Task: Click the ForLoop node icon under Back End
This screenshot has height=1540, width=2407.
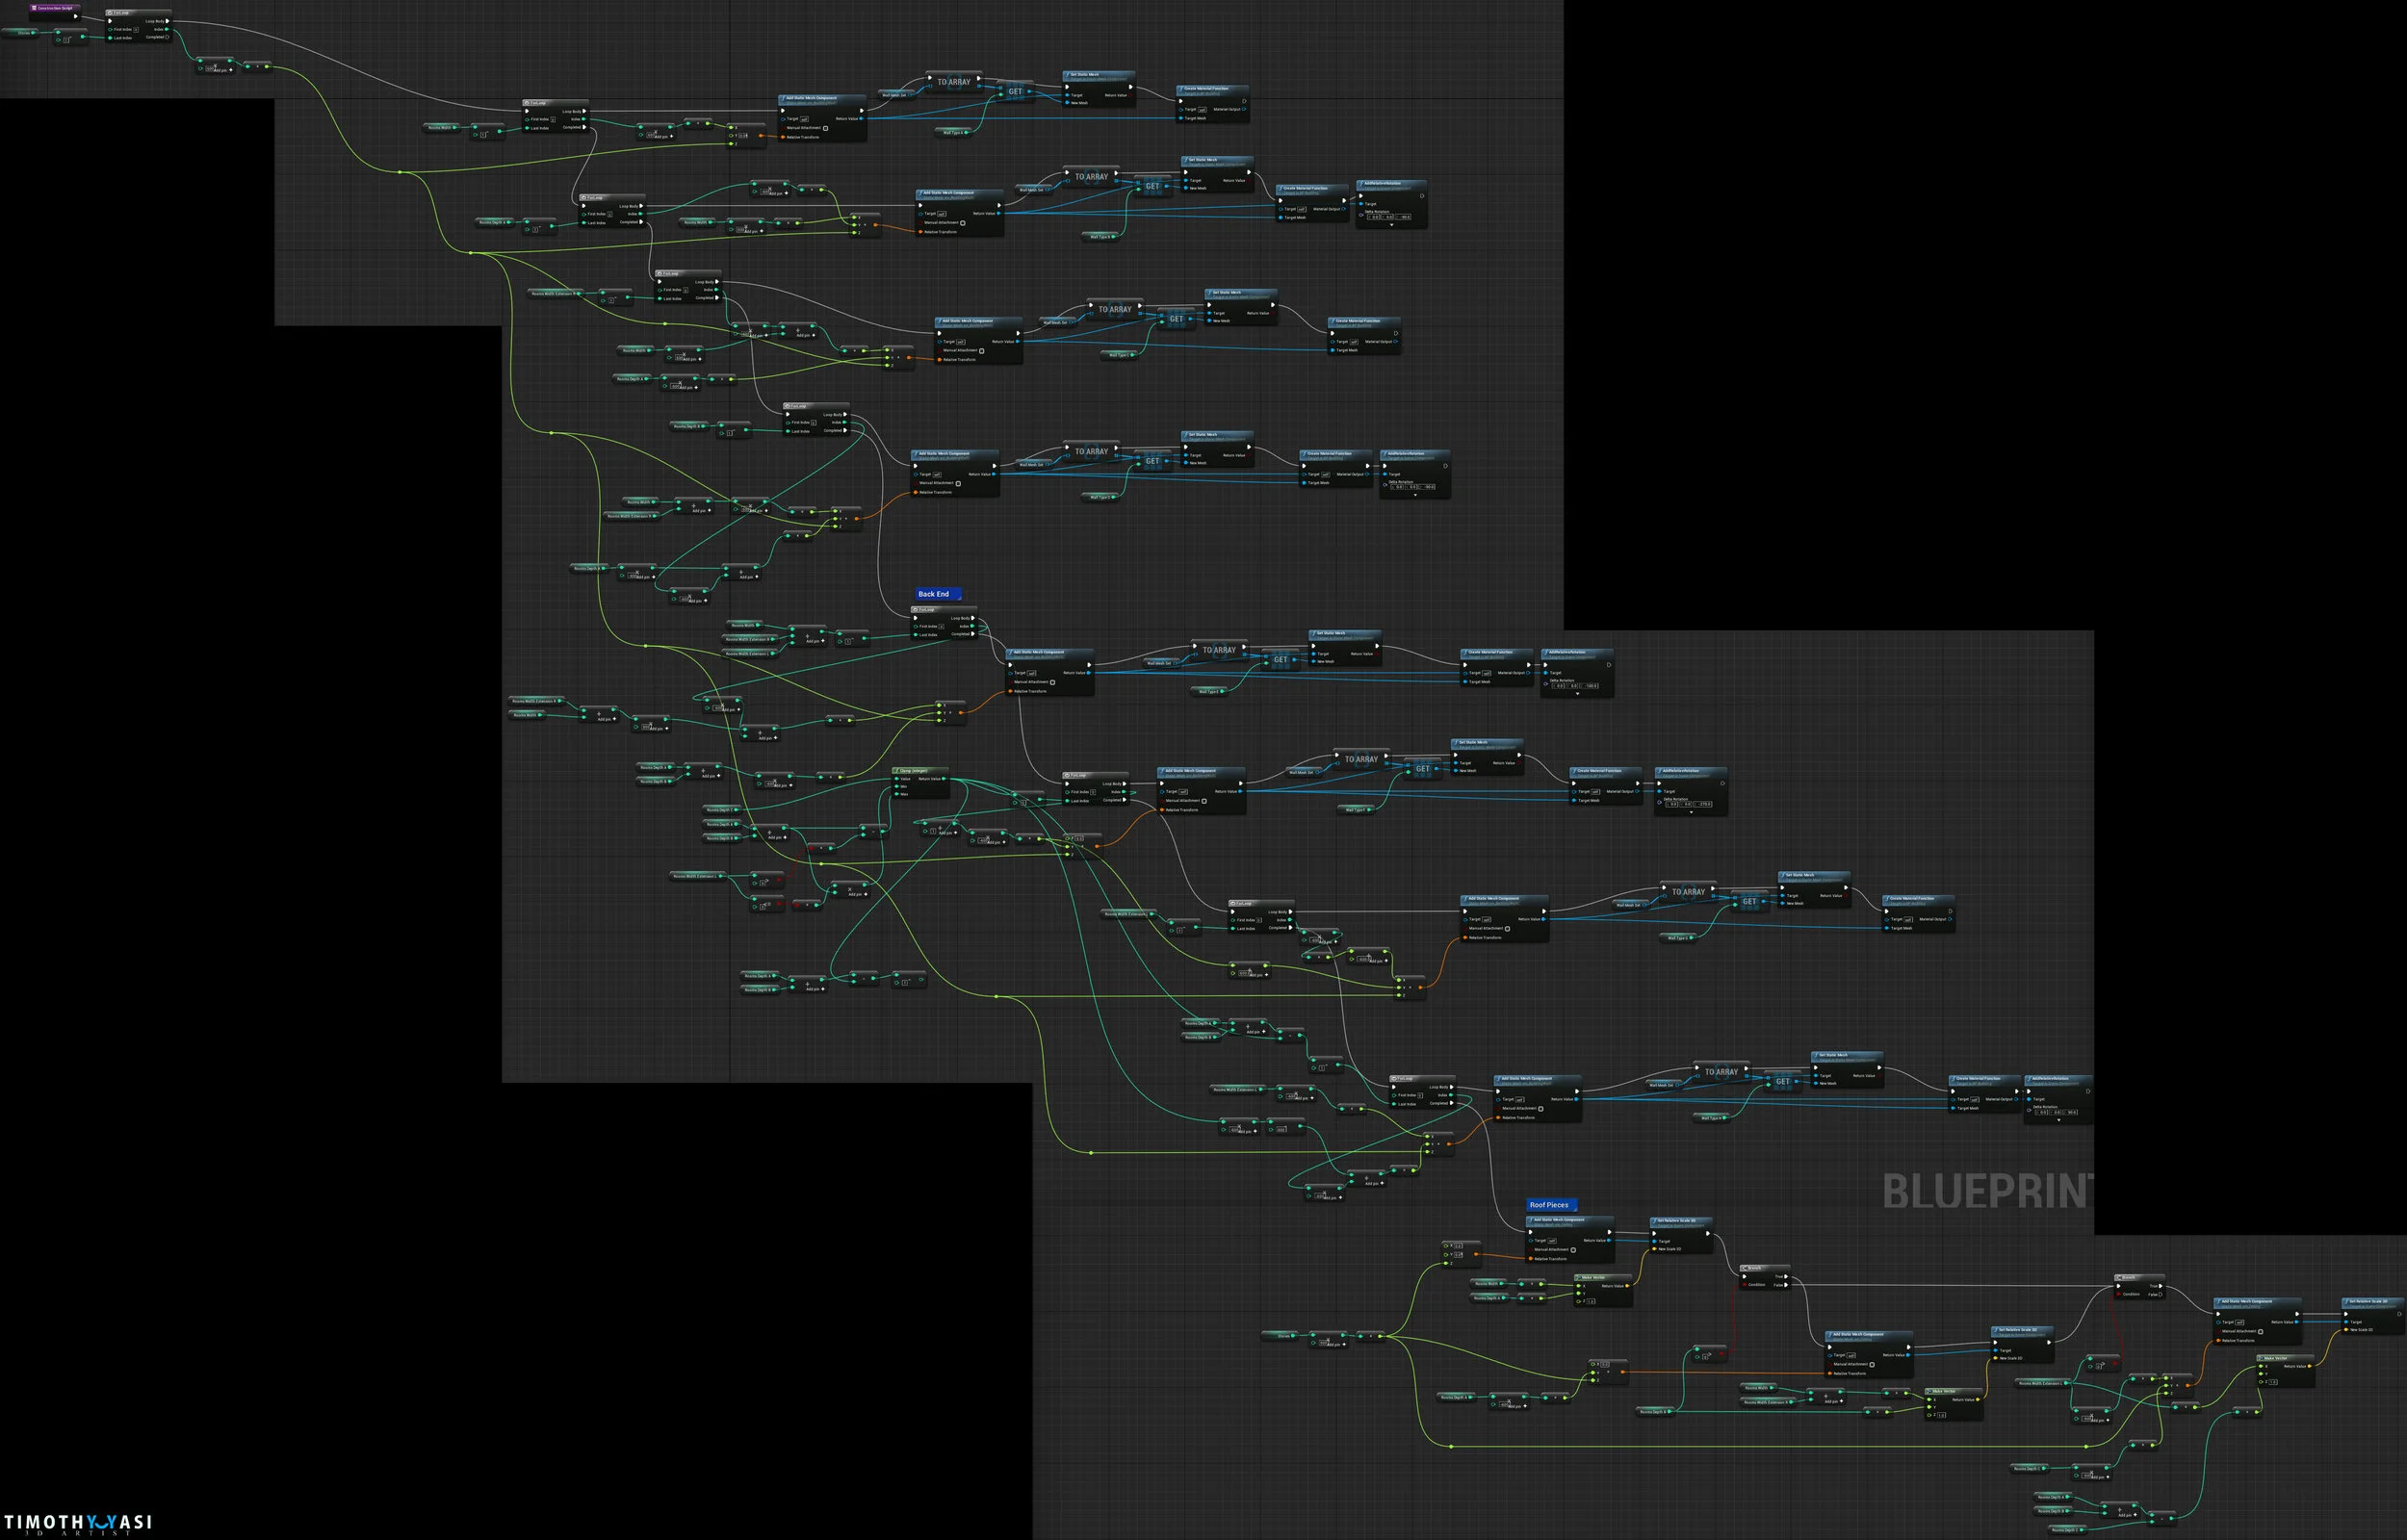Action: [x=916, y=609]
